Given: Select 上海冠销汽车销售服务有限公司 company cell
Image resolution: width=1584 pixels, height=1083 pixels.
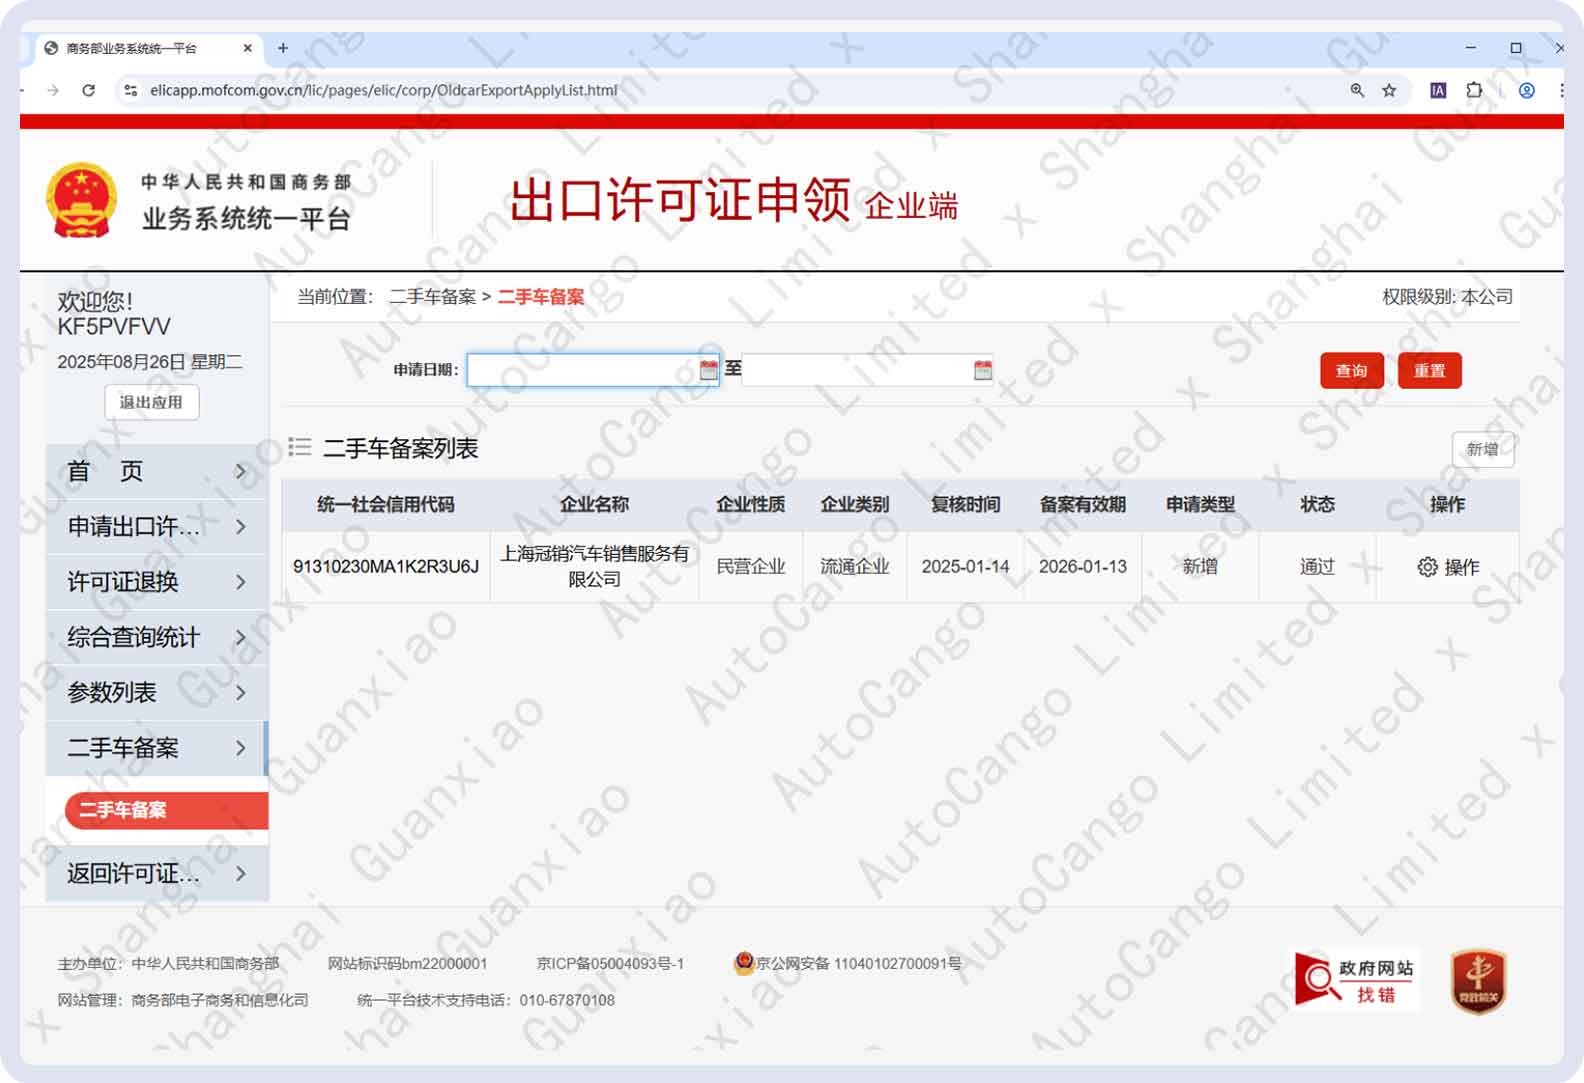Looking at the screenshot, I should coord(595,567).
